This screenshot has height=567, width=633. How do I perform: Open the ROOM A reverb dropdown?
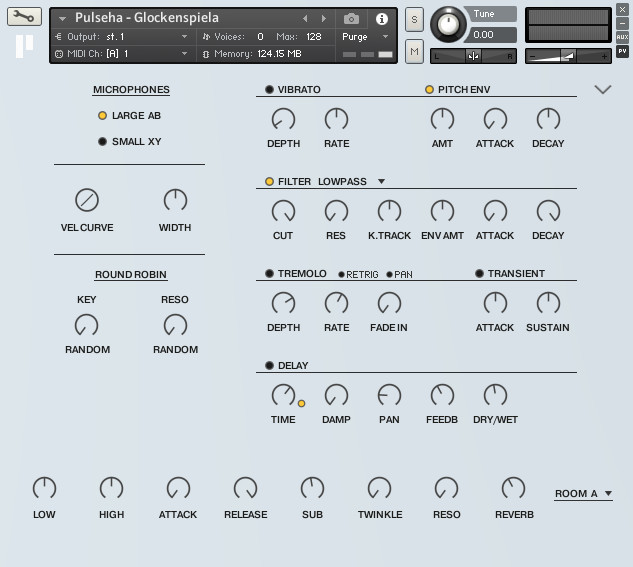[608, 494]
